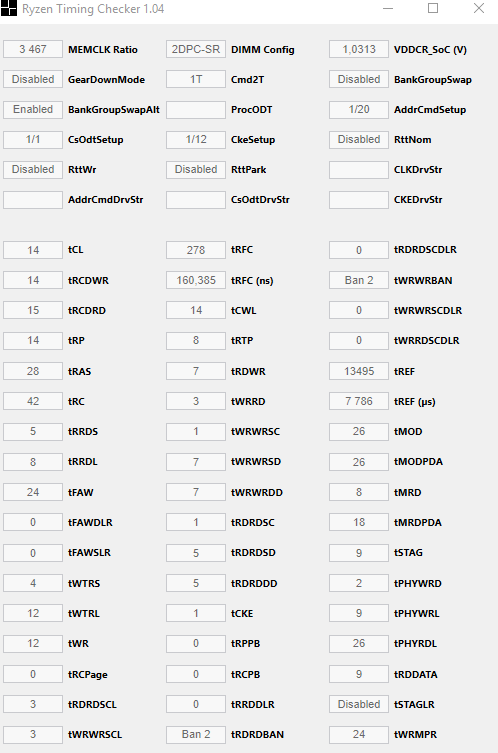This screenshot has height=753, width=498.
Task: Select the tRDRDBAN Ban 2 field
Action: (195, 734)
